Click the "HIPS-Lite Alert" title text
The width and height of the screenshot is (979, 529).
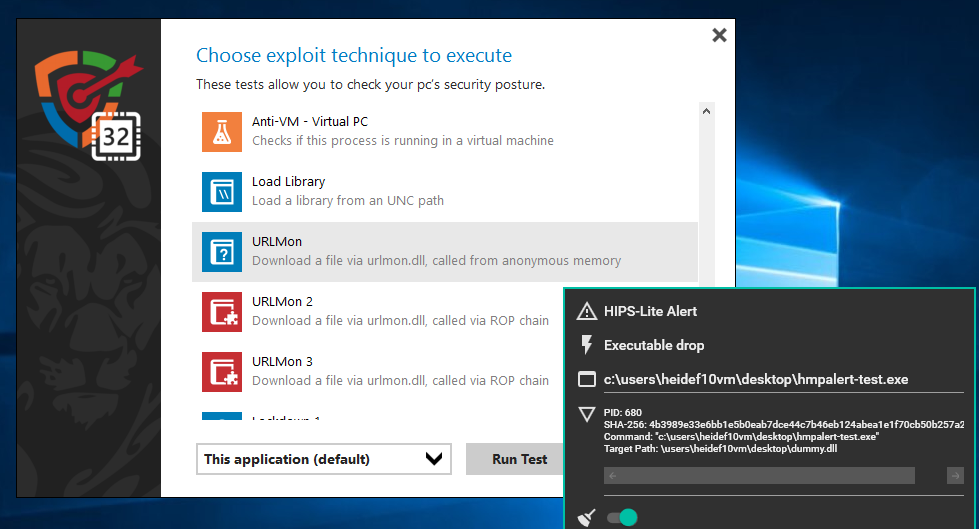pos(650,311)
